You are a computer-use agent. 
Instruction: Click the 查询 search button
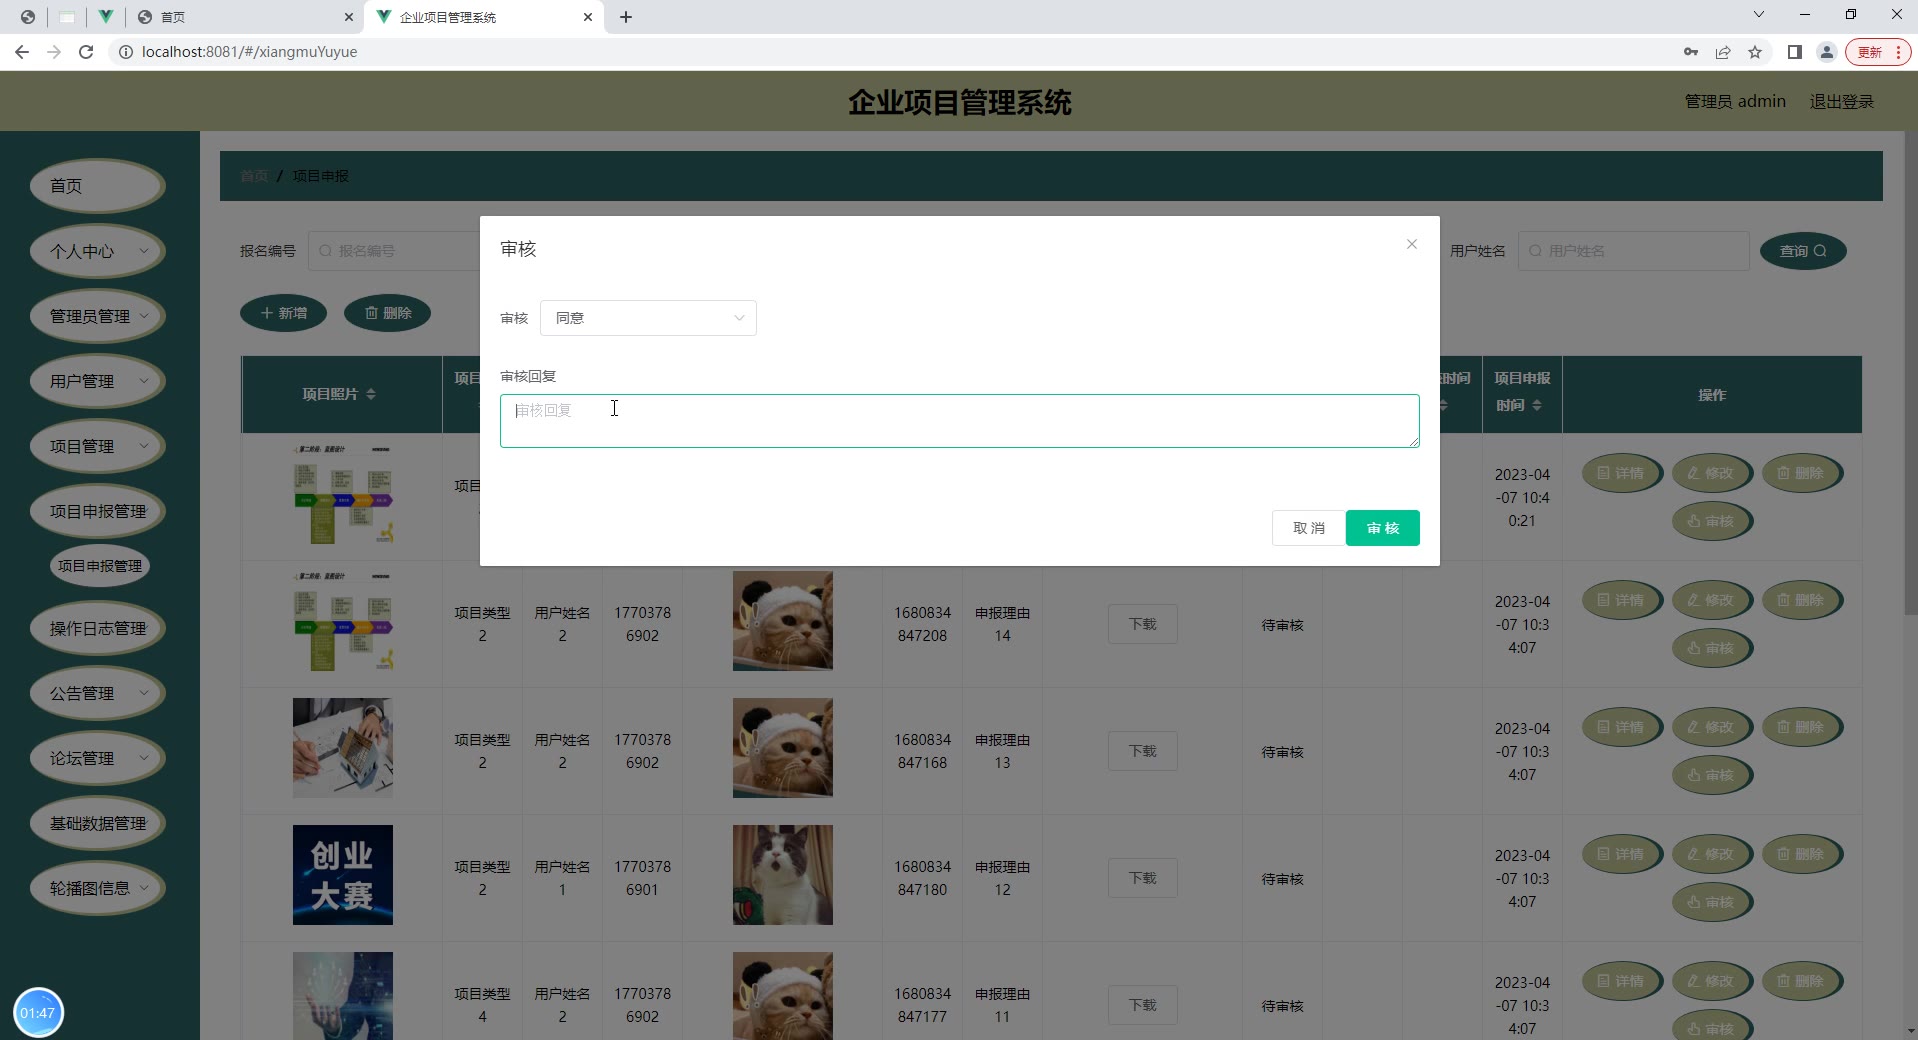(x=1803, y=251)
